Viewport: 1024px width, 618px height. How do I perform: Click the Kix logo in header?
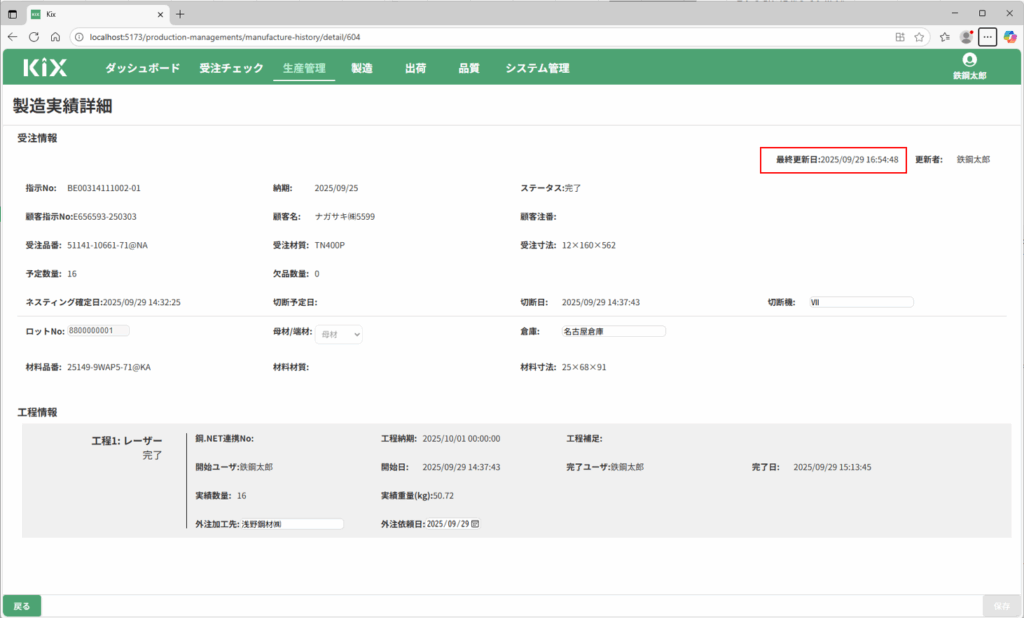coord(45,68)
